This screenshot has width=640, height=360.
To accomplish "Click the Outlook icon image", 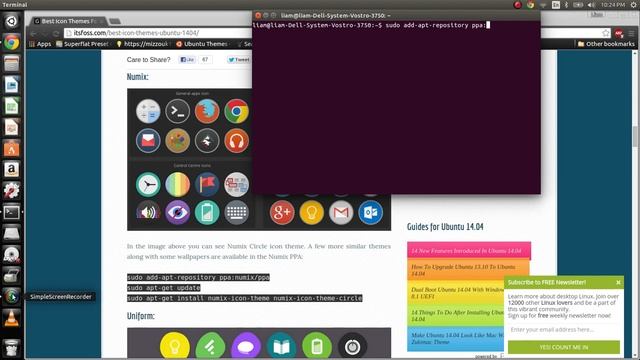I will click(x=371, y=212).
